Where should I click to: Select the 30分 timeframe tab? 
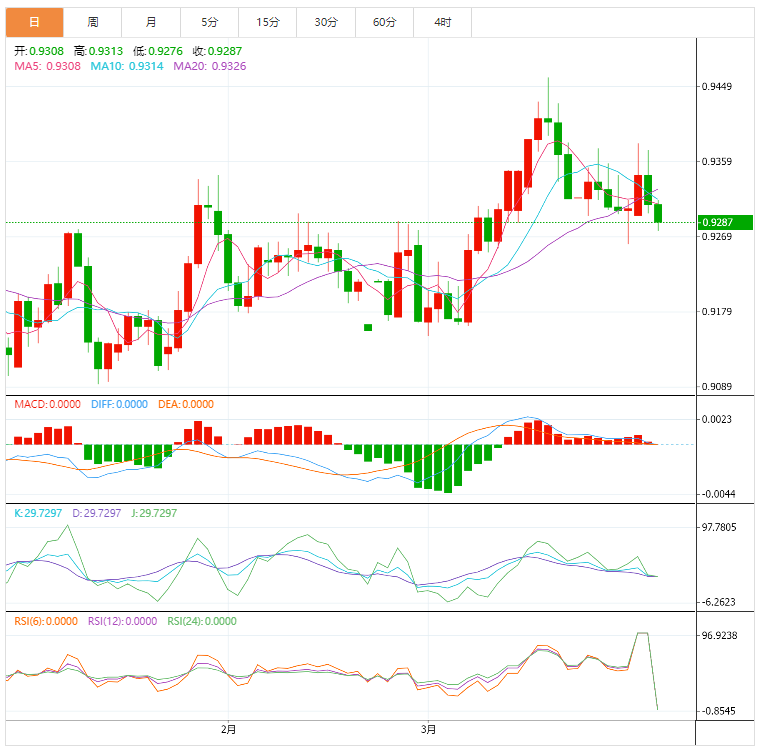(325, 21)
